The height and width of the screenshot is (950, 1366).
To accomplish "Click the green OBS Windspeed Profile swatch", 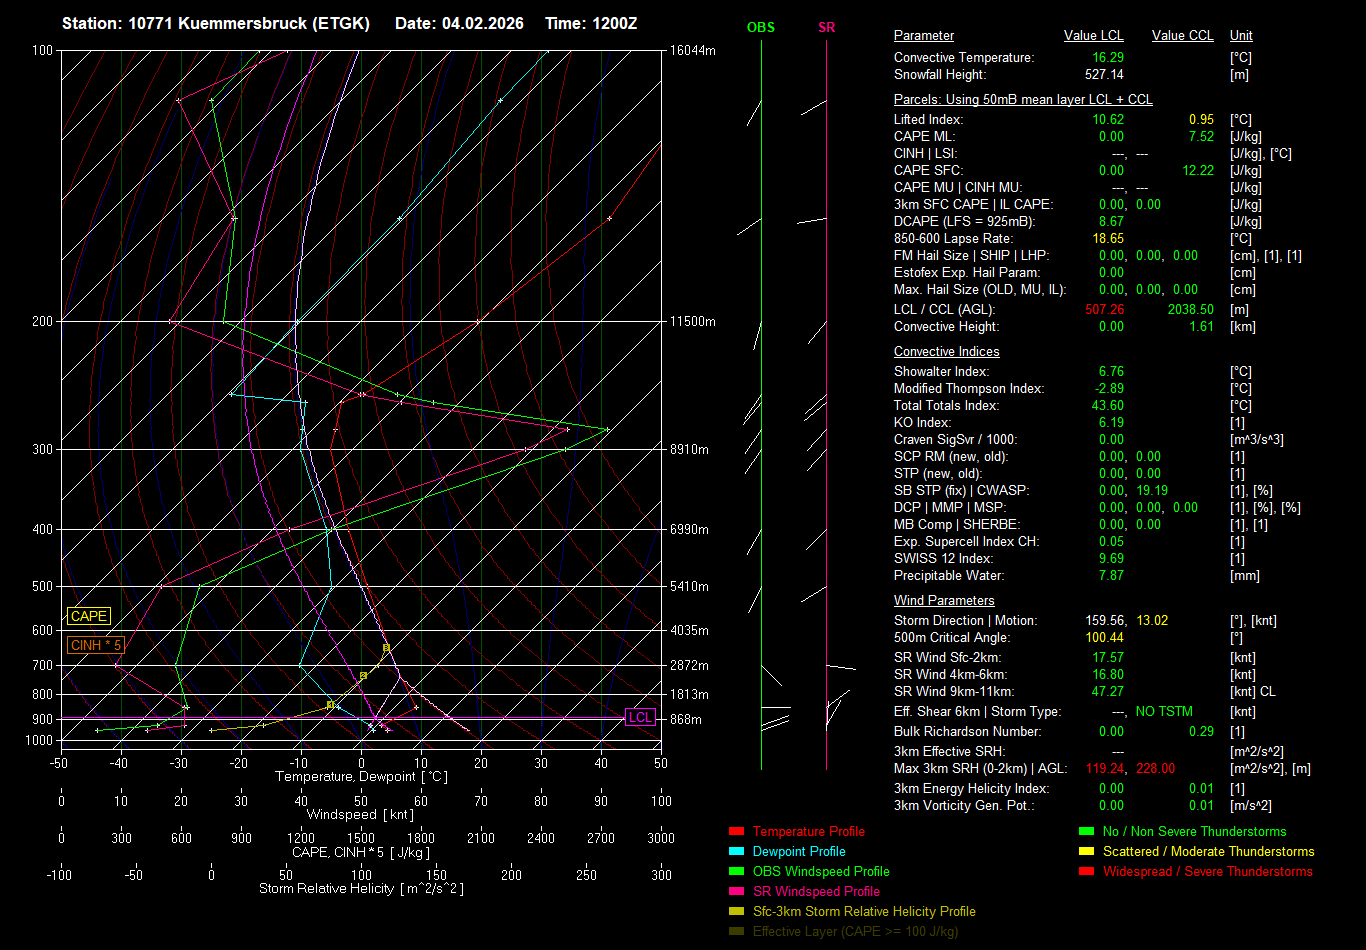I will [x=736, y=872].
